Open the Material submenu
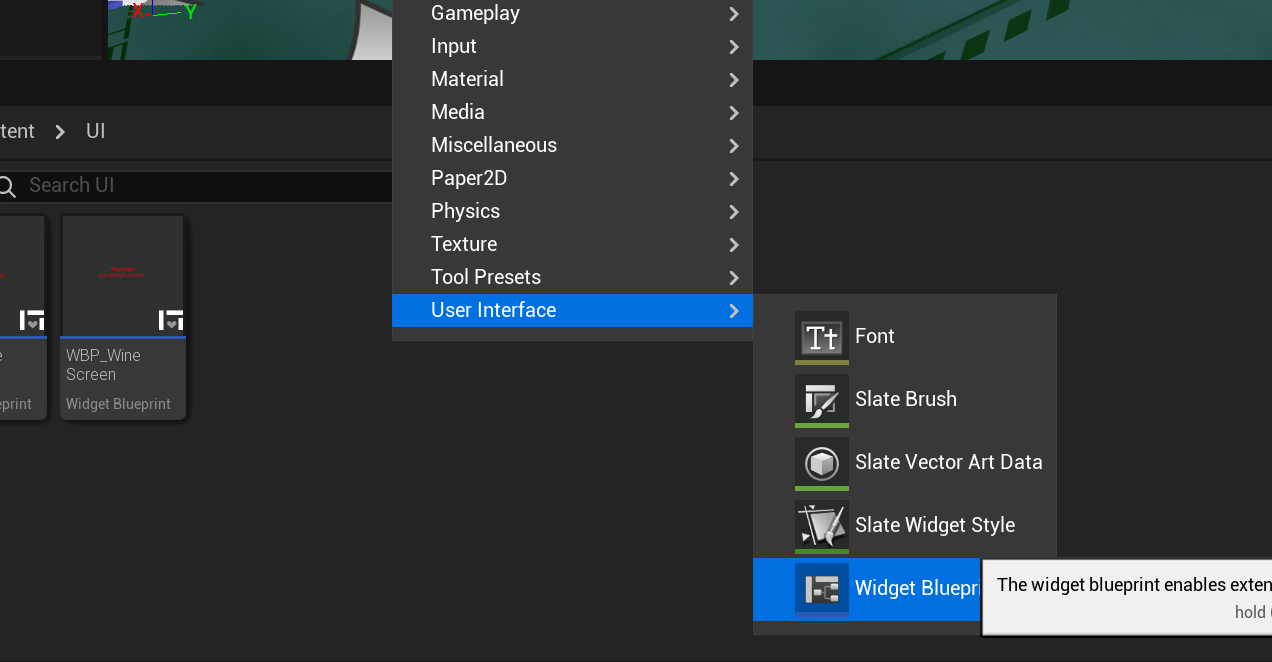Screen dimensions: 1272x662 click(572, 80)
